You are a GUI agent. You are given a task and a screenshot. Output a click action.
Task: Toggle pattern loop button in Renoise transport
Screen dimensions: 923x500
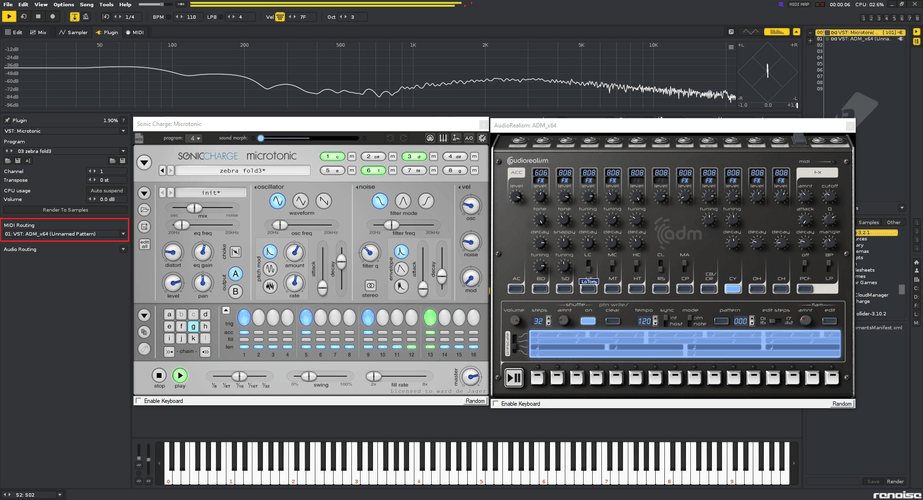(x=24, y=16)
